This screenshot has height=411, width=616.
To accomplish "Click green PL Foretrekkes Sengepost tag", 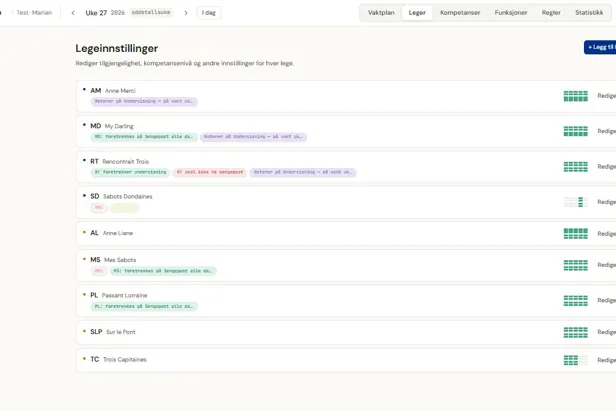I will point(144,306).
